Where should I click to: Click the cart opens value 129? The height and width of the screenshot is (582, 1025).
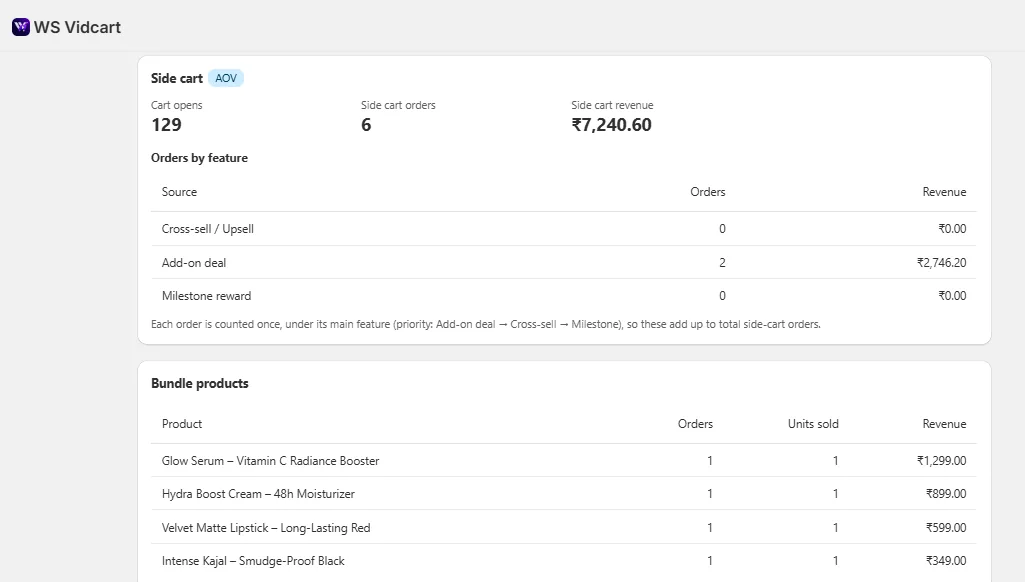(x=166, y=124)
